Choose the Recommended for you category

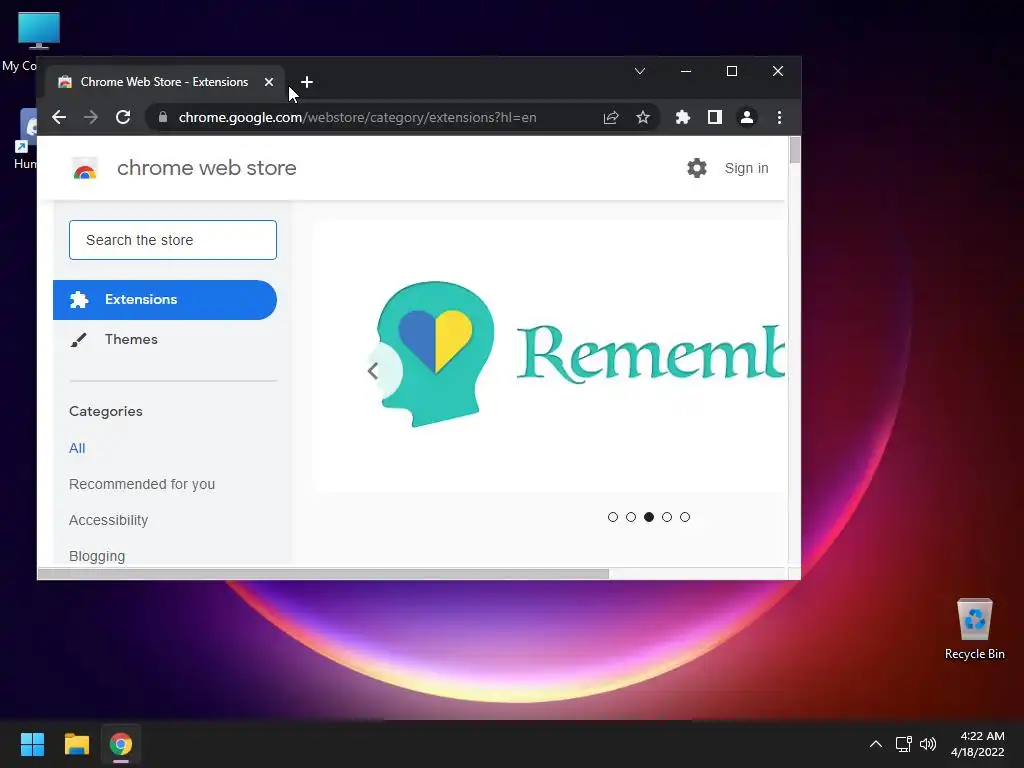point(142,485)
